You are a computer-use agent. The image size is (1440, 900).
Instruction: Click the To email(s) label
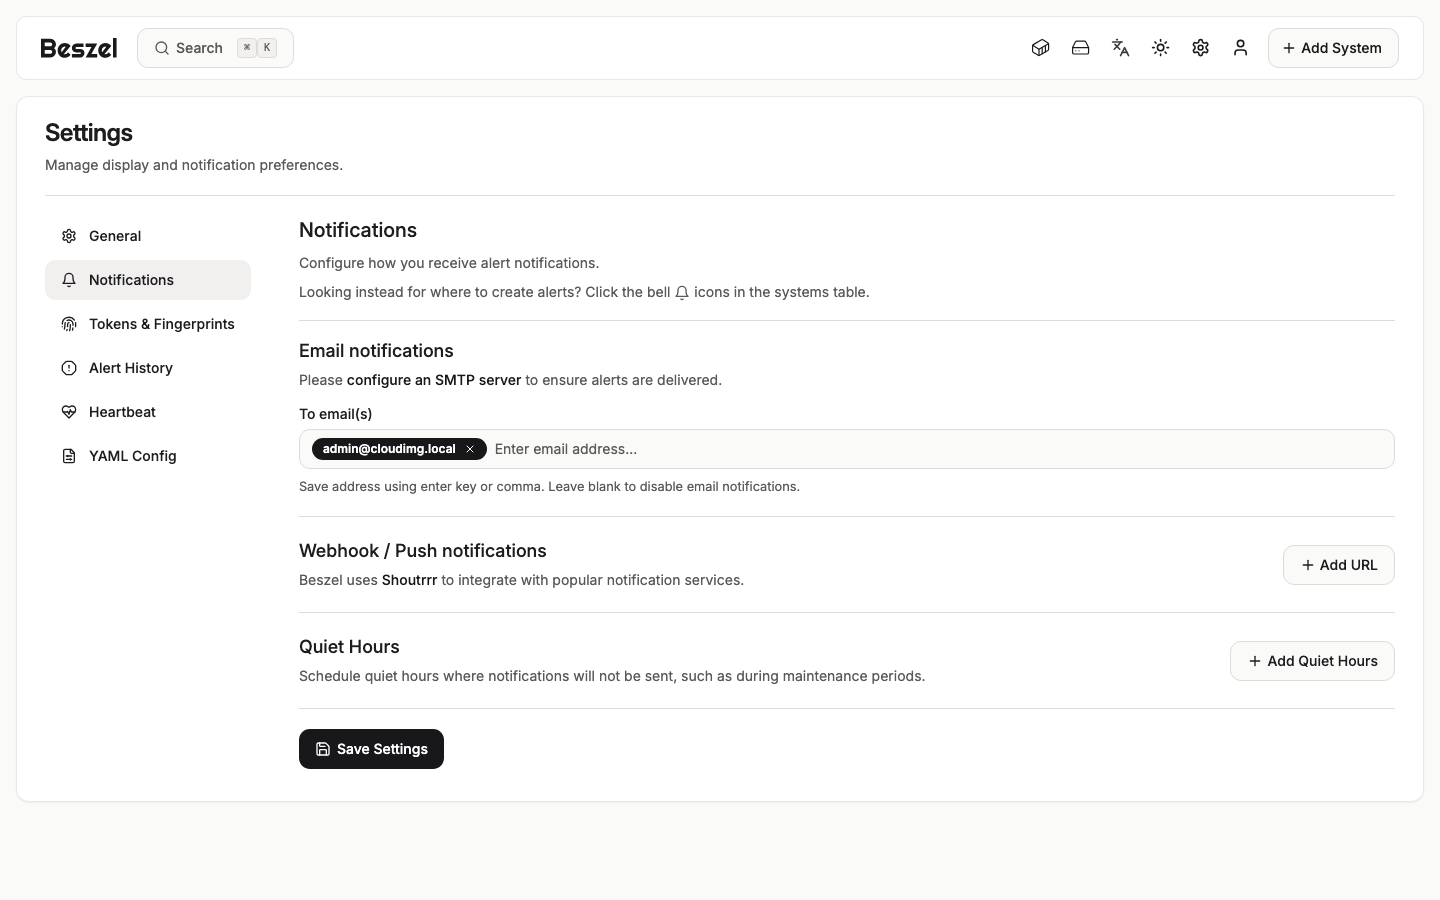336,414
